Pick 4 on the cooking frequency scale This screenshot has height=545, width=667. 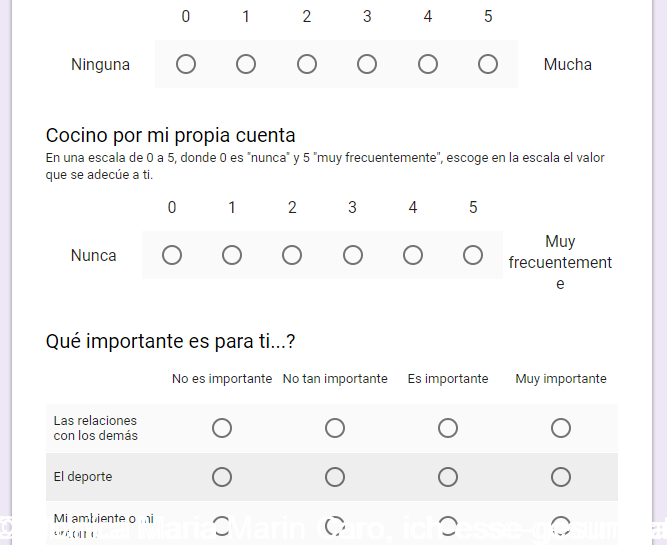[413, 255]
